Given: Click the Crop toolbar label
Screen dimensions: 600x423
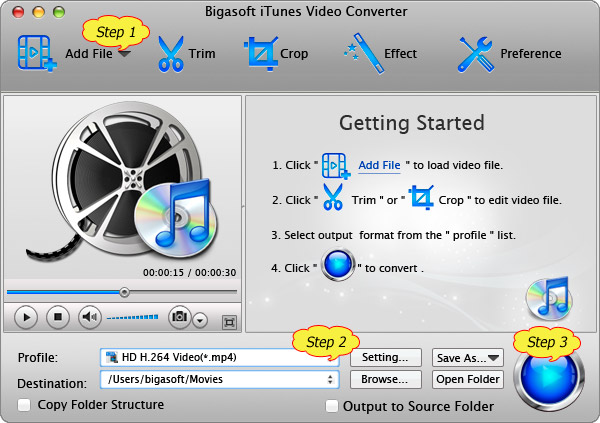Looking at the screenshot, I should click(x=294, y=54).
